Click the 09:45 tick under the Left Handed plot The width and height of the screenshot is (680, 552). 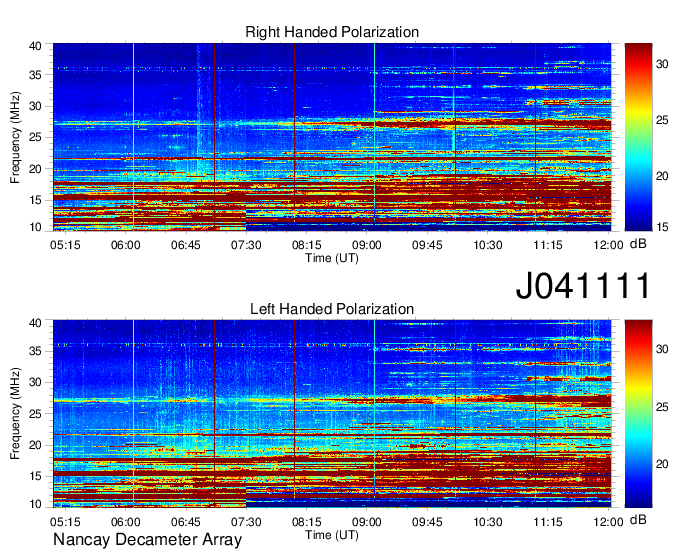pos(427,522)
